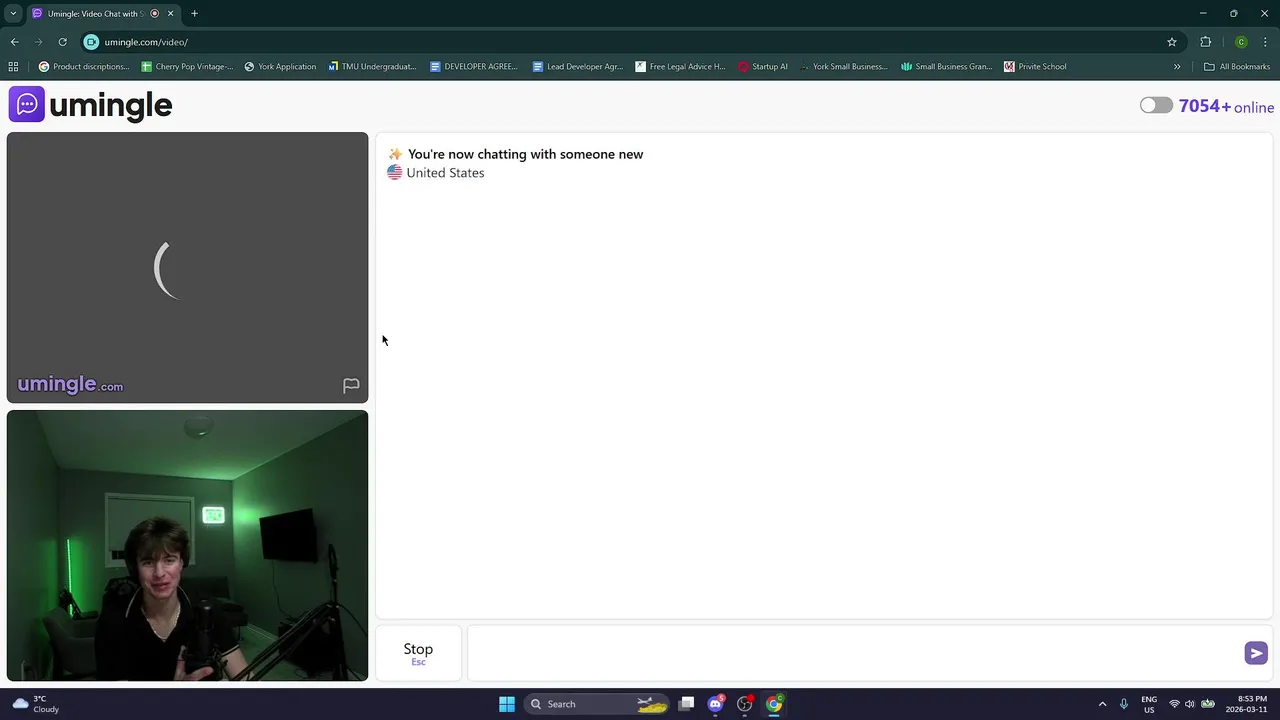Click the 7054+ online counter
The width and height of the screenshot is (1280, 720).
click(x=1226, y=106)
